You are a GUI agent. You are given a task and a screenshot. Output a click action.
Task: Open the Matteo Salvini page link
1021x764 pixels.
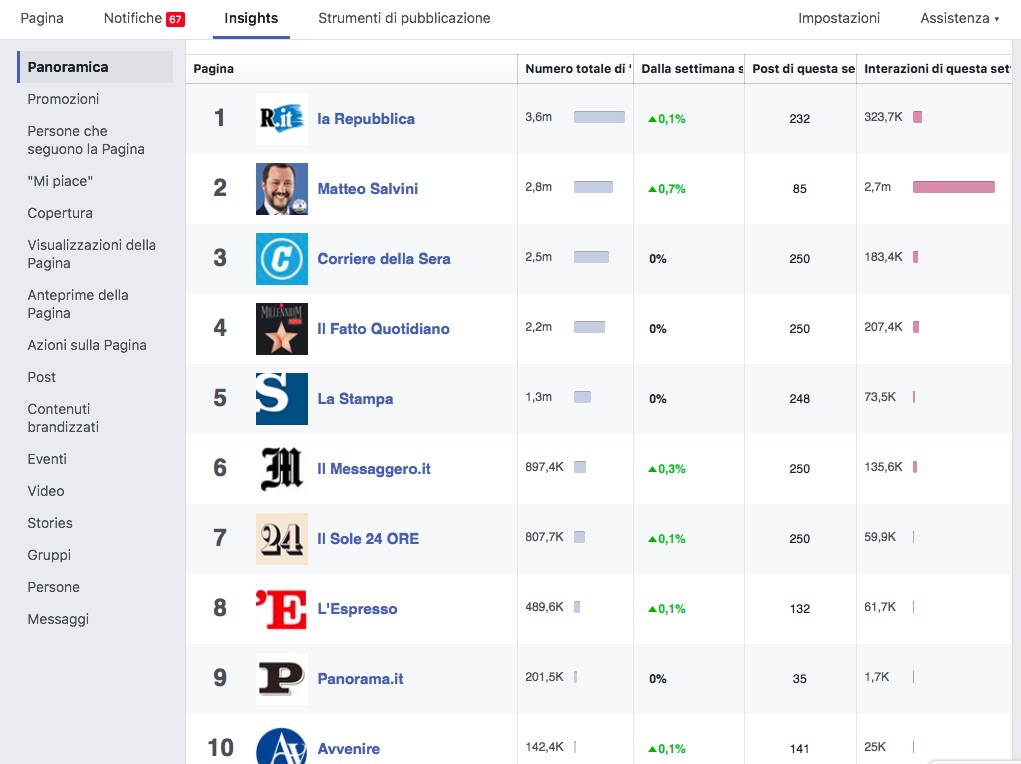(368, 189)
